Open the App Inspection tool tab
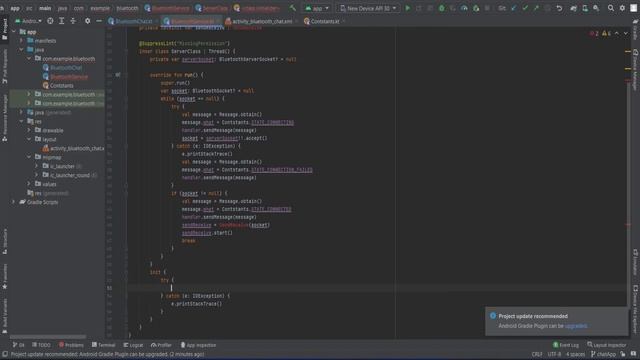This screenshot has width=640, height=360. tap(198, 345)
